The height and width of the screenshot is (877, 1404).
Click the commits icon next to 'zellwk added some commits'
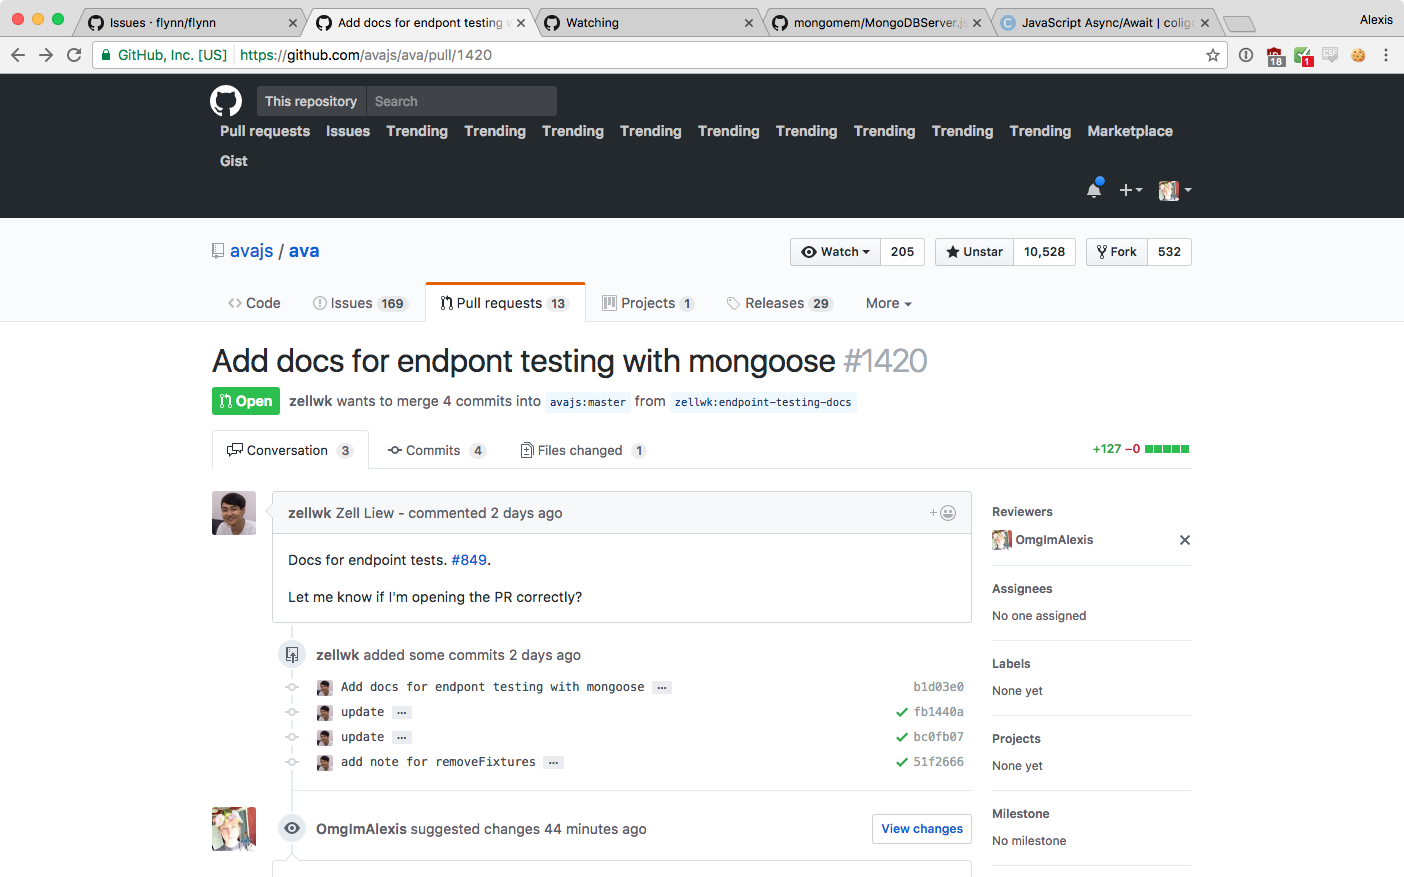click(291, 654)
